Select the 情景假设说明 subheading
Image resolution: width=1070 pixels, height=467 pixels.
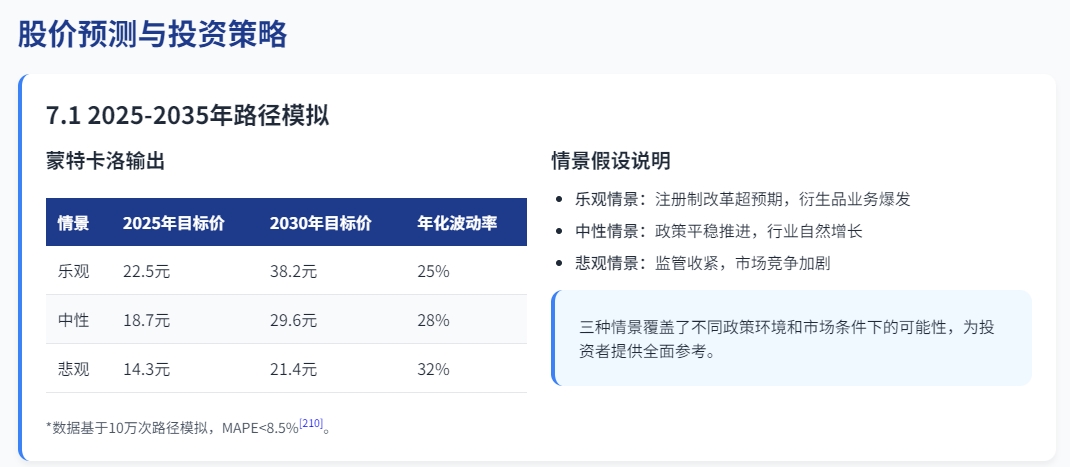(x=611, y=161)
